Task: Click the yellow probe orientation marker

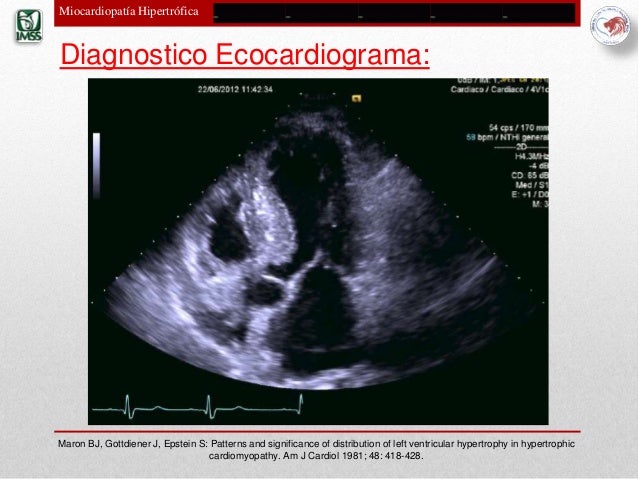Action: point(356,98)
